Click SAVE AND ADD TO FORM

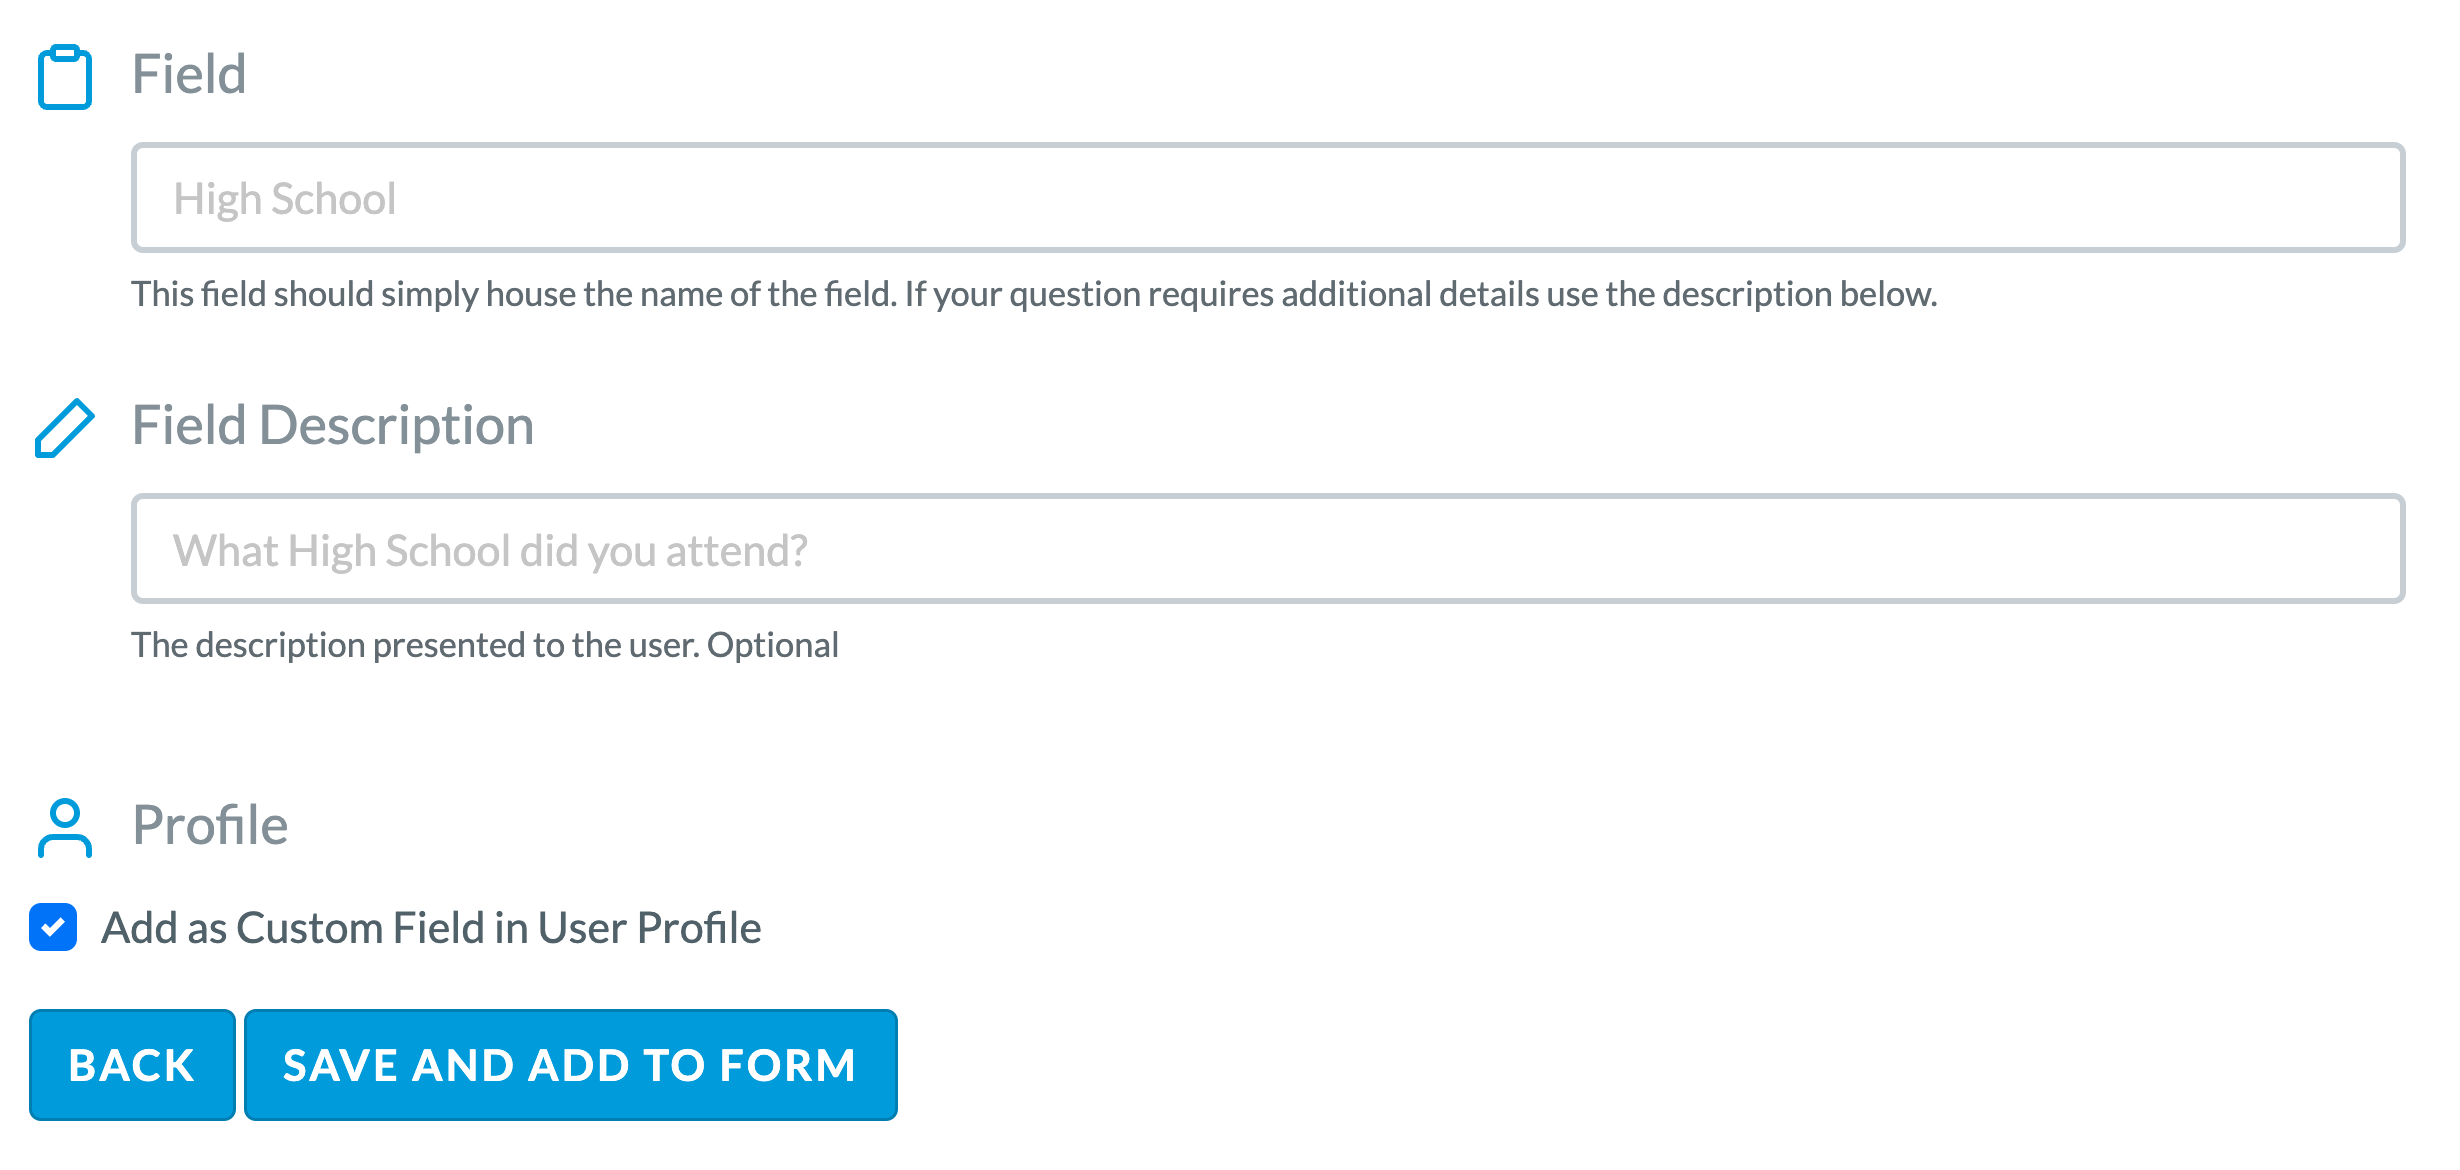[570, 1064]
